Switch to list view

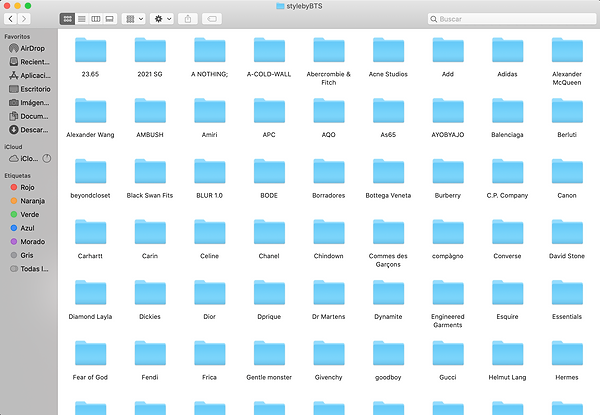82,19
